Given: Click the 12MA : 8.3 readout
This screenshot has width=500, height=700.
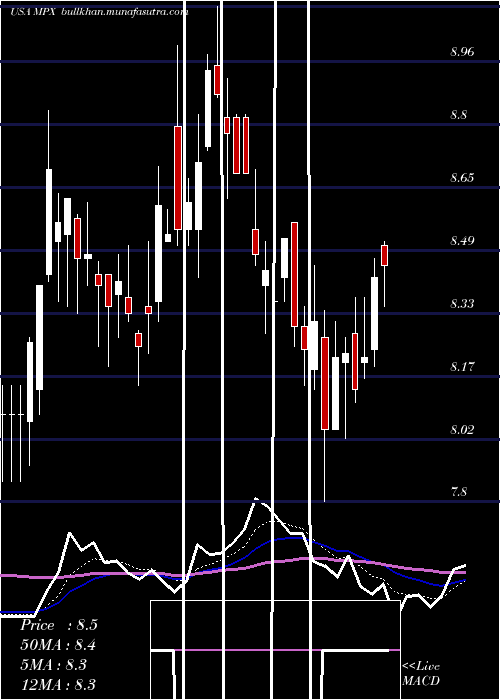Looking at the screenshot, I should [x=58, y=684].
